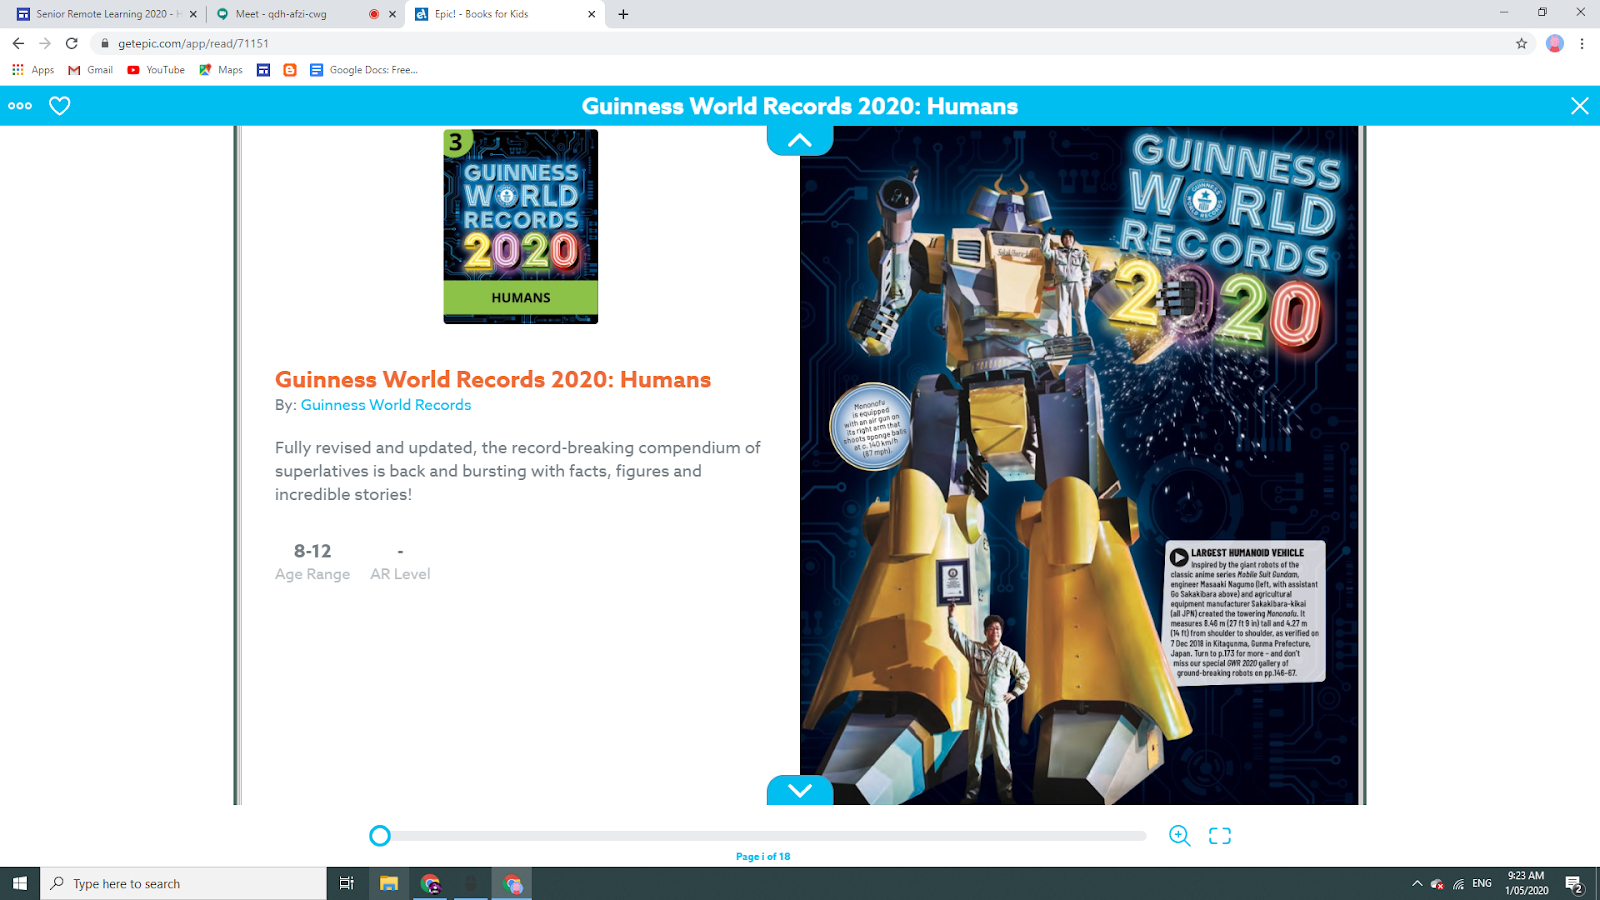Click the robot cover page image
Viewport: 1600px width, 900px height.
(x=1080, y=465)
